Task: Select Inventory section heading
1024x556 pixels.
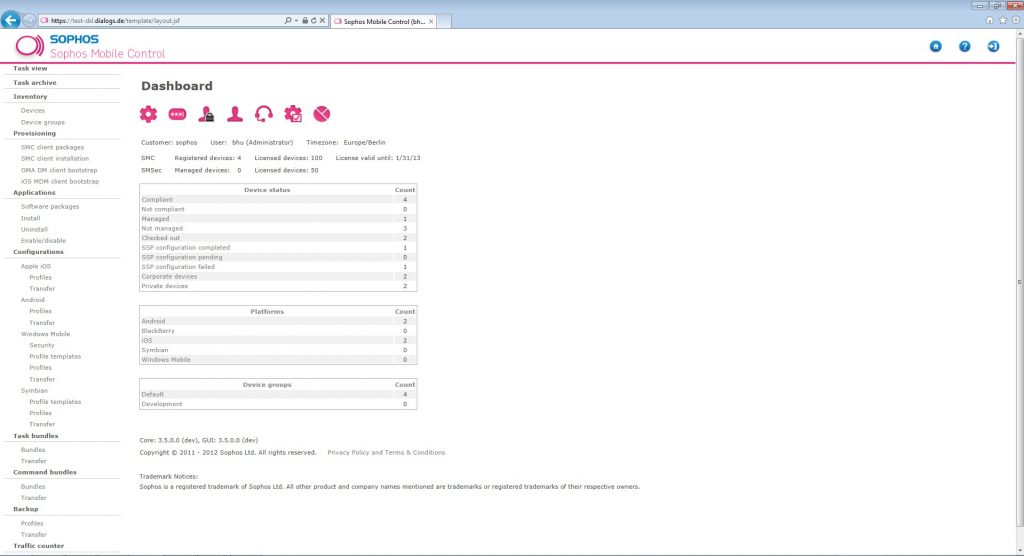Action: (x=30, y=96)
